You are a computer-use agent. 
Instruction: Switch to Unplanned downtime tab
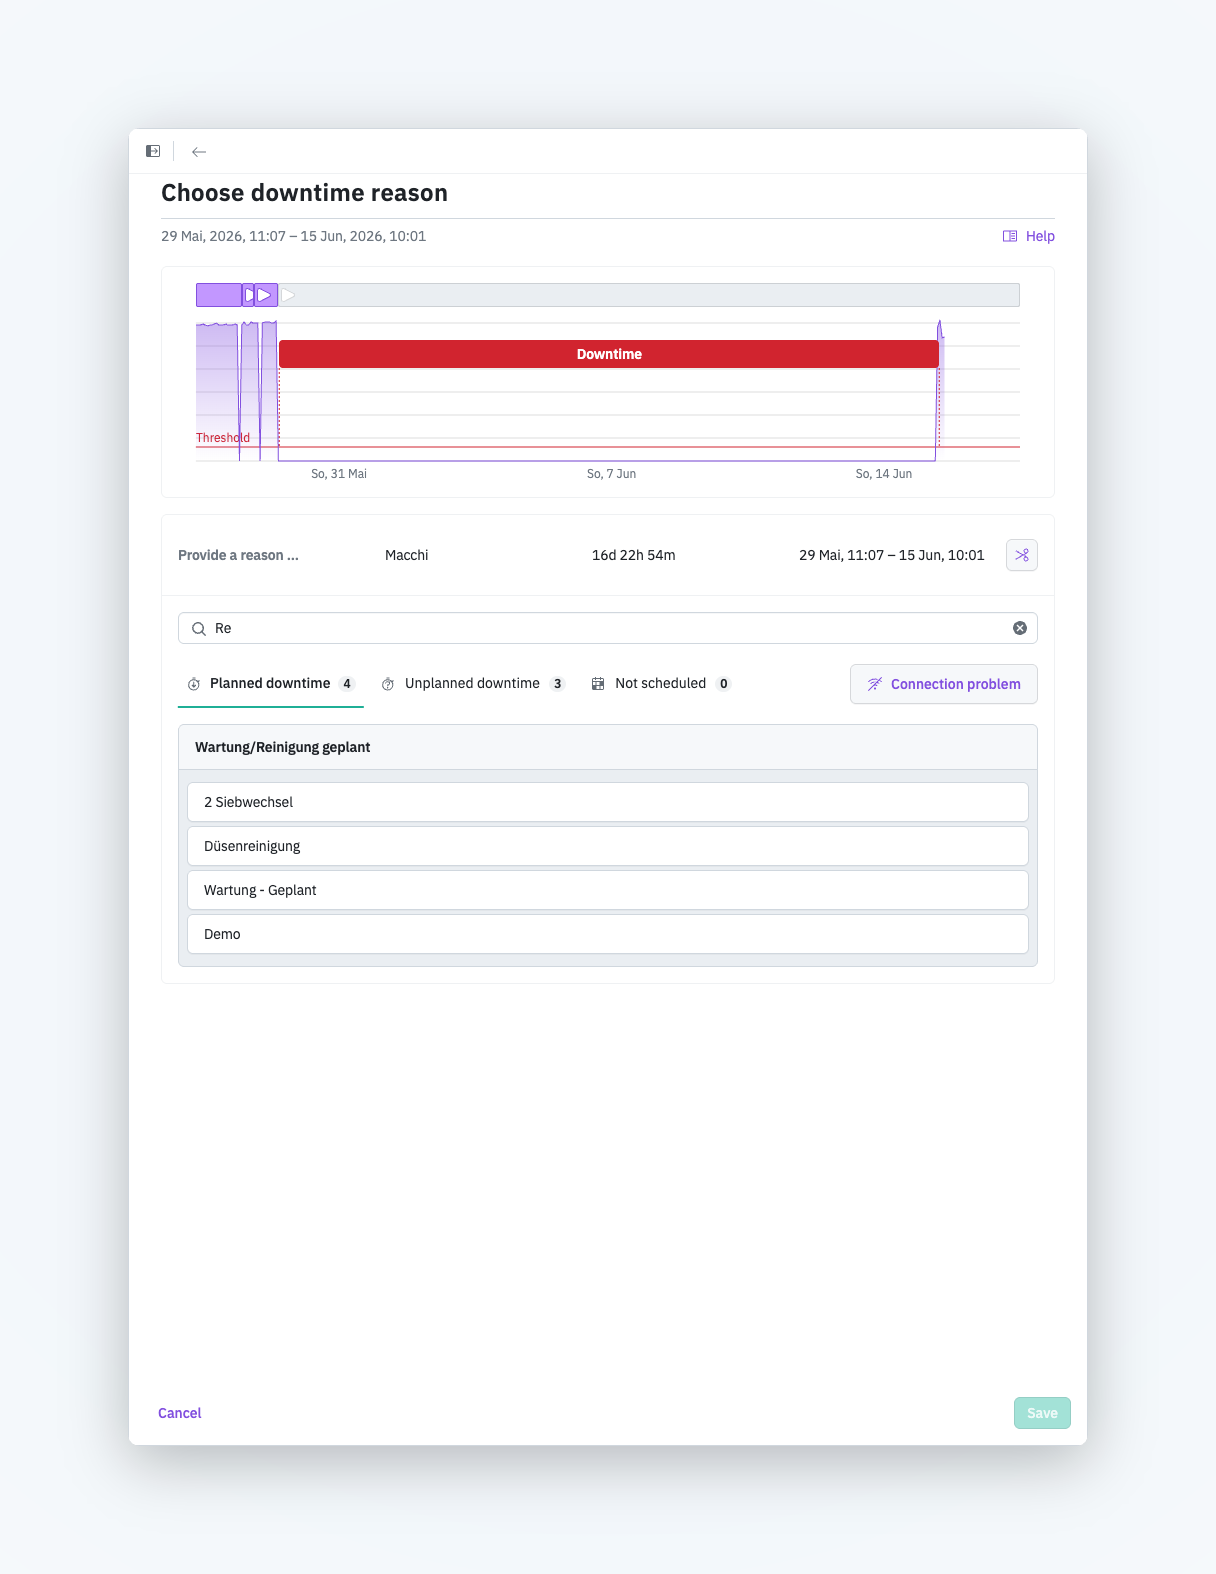tap(473, 684)
